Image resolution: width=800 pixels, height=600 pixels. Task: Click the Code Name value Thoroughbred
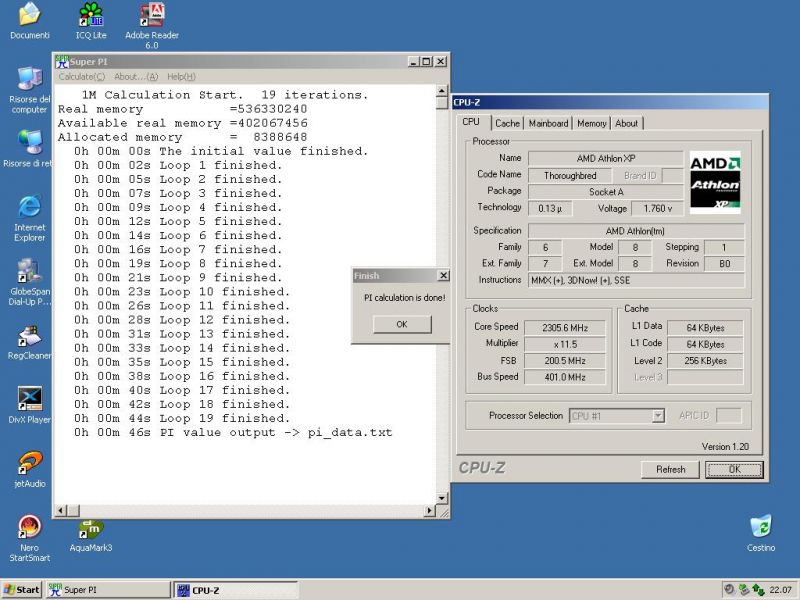click(x=570, y=176)
